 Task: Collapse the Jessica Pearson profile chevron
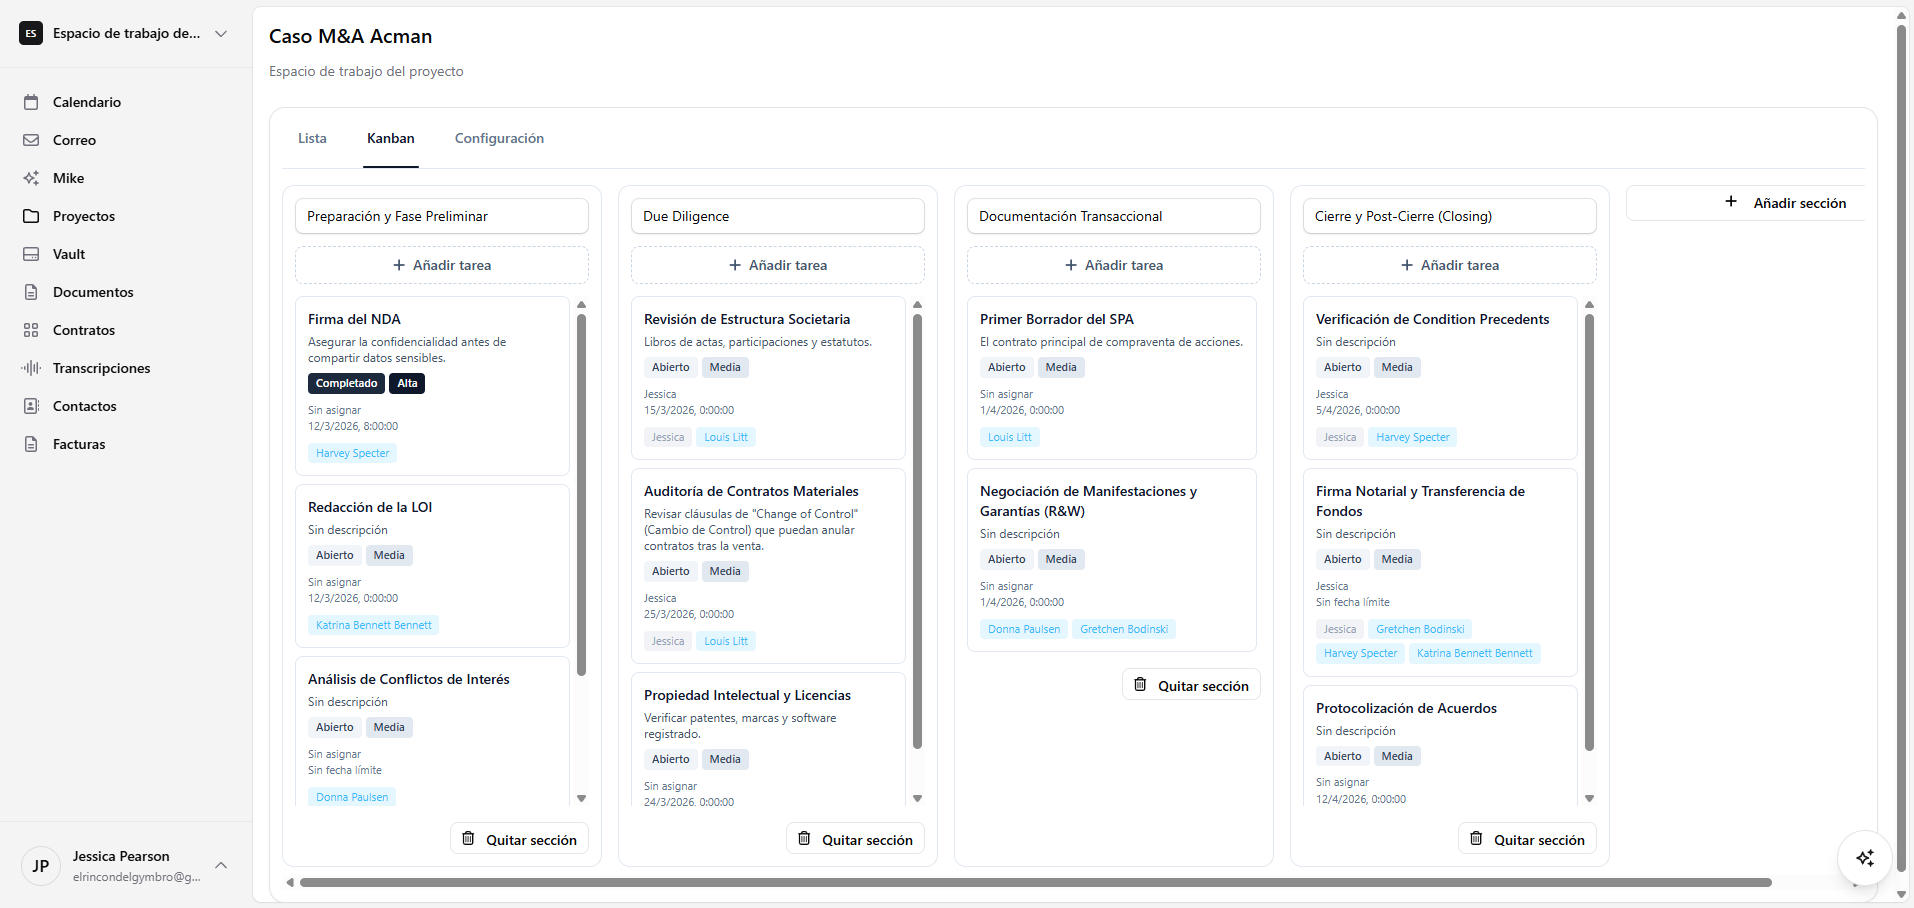pyautogui.click(x=220, y=865)
